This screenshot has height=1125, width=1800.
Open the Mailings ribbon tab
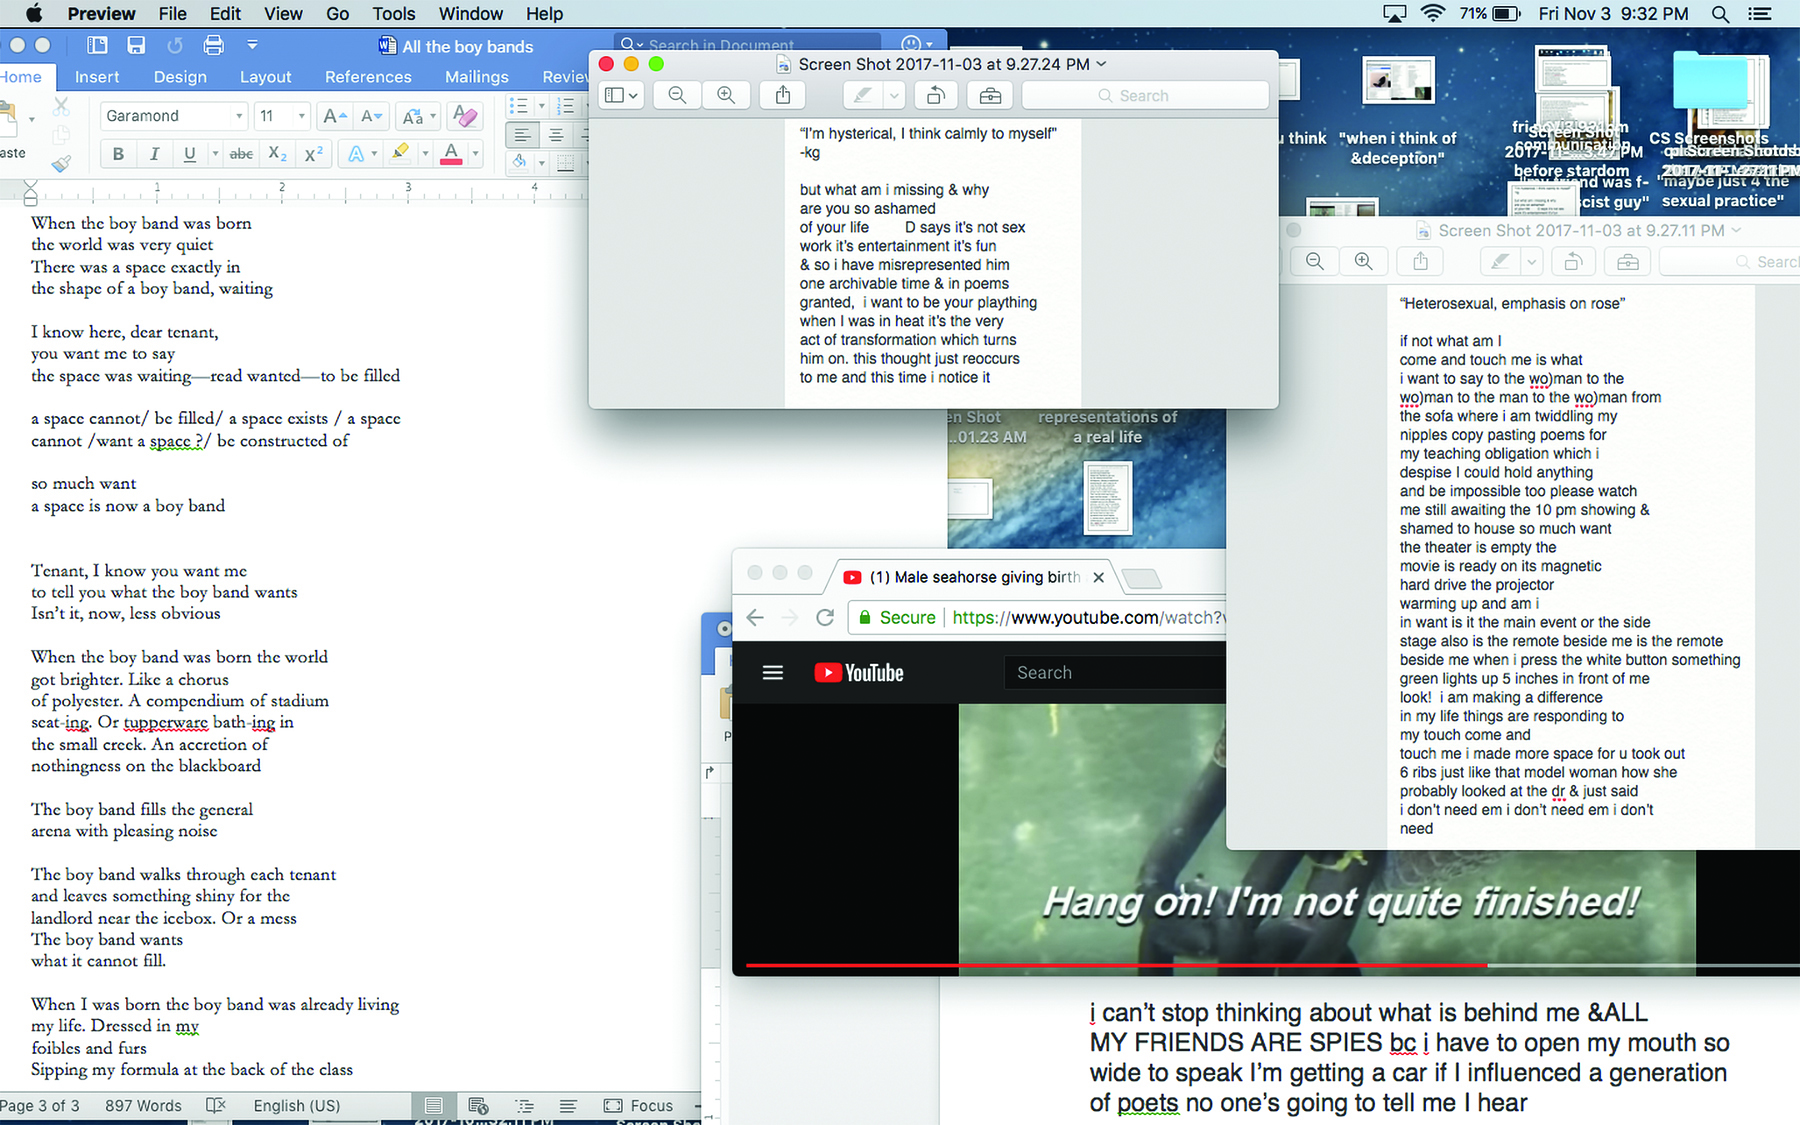(x=476, y=77)
